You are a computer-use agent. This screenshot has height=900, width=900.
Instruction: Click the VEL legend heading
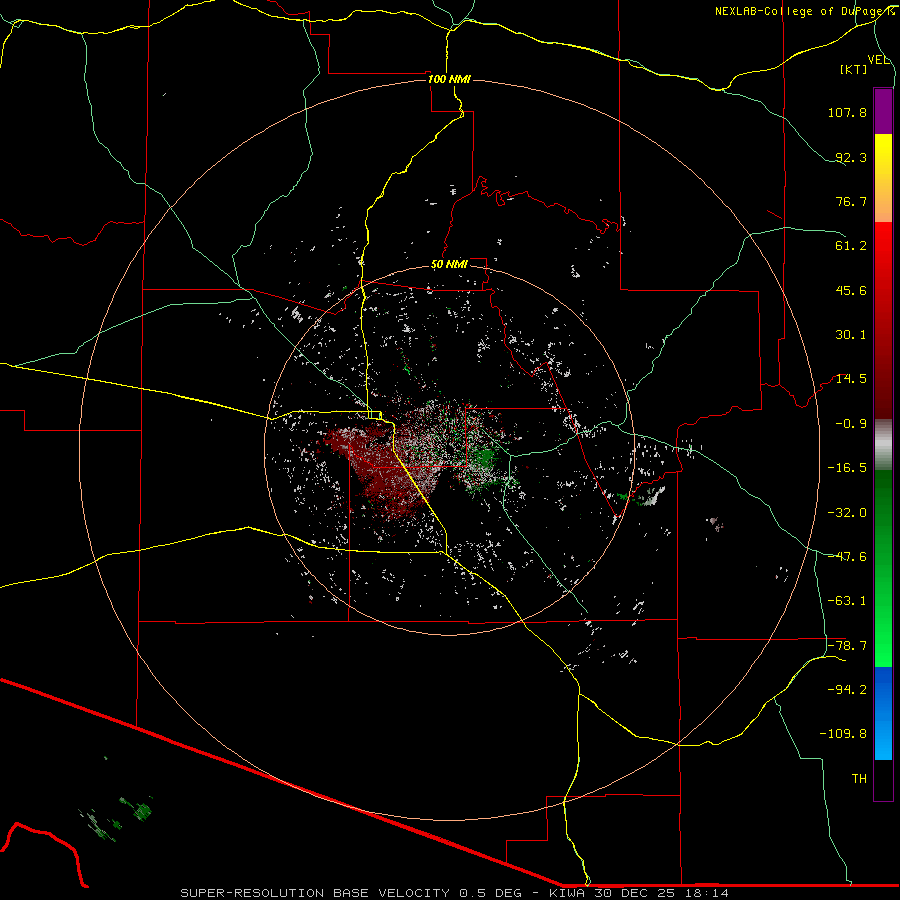(x=878, y=60)
